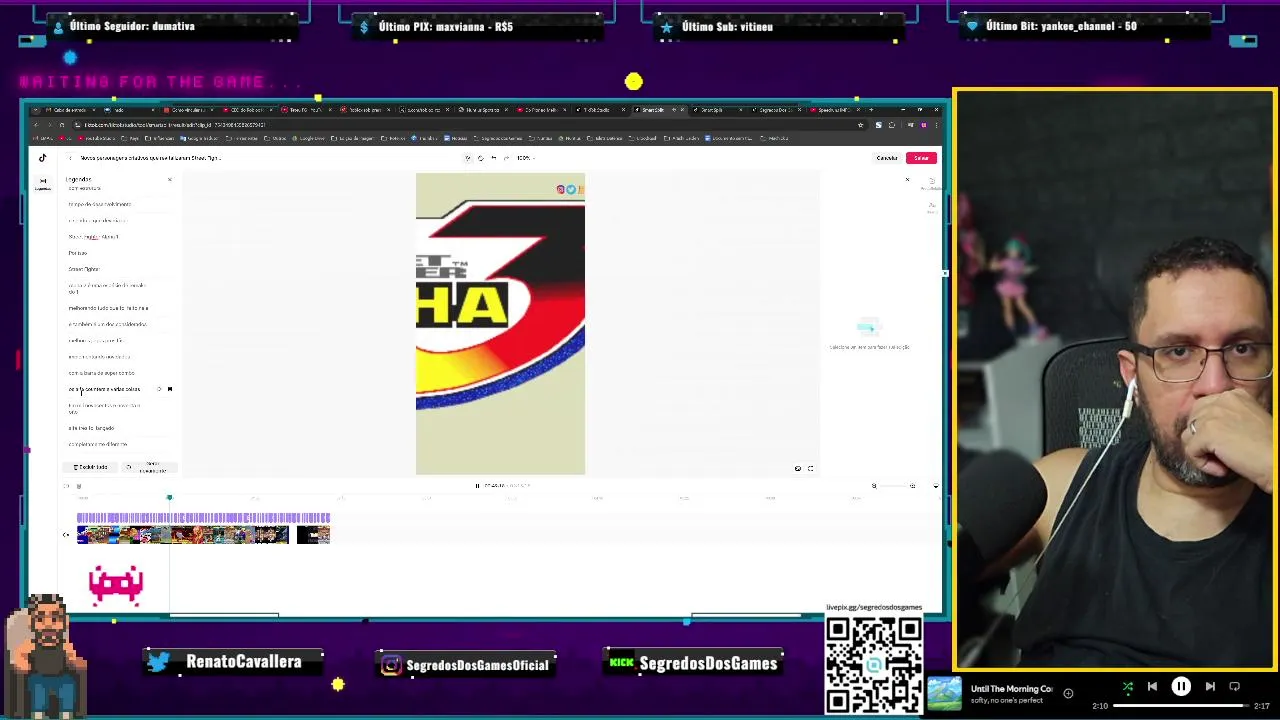
Task: Open the Chrome three-dot menu
Action: pyautogui.click(x=937, y=125)
